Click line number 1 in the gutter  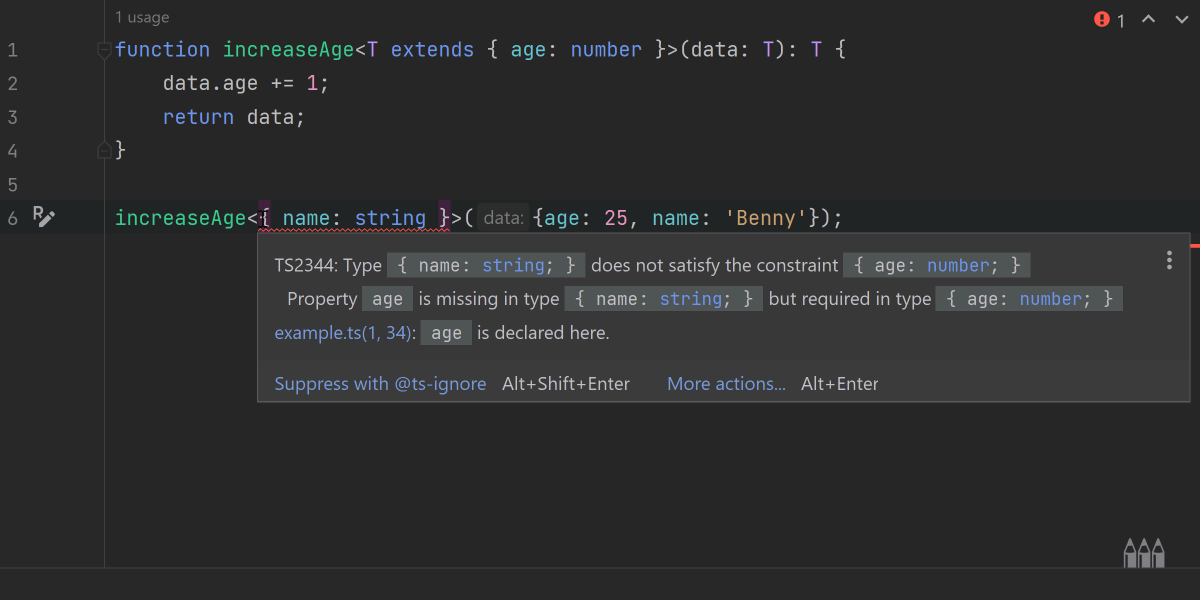[13, 50]
